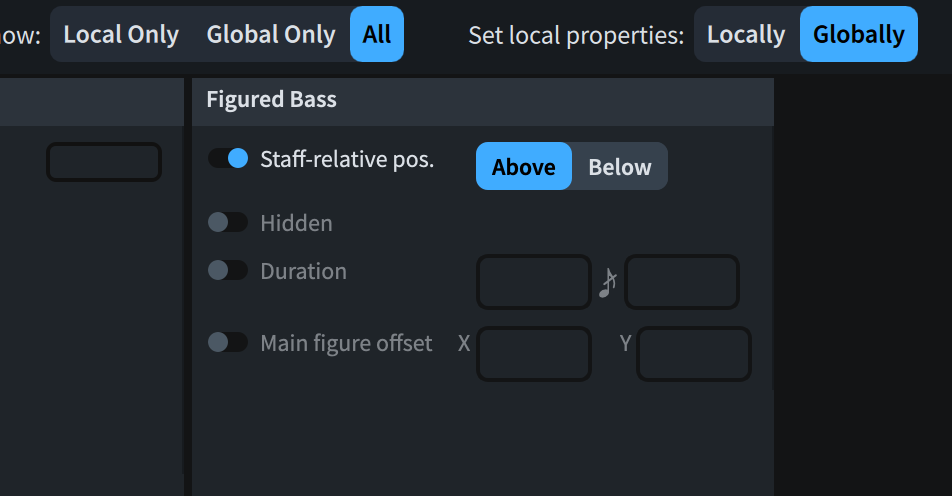Select Above for staff-relative position
This screenshot has height=496, width=952.
pyautogui.click(x=523, y=166)
